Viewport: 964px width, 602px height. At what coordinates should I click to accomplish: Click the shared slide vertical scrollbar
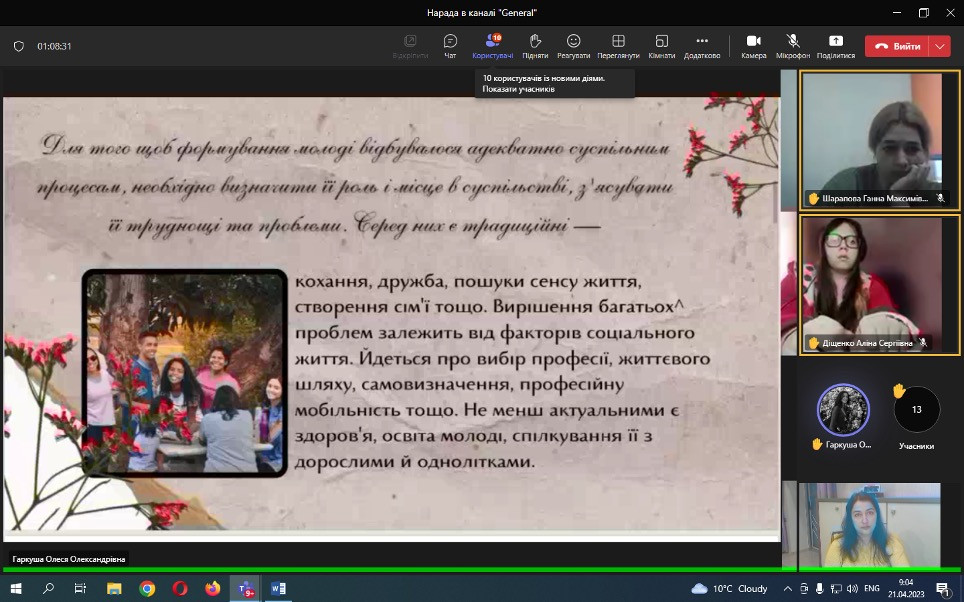776,160
